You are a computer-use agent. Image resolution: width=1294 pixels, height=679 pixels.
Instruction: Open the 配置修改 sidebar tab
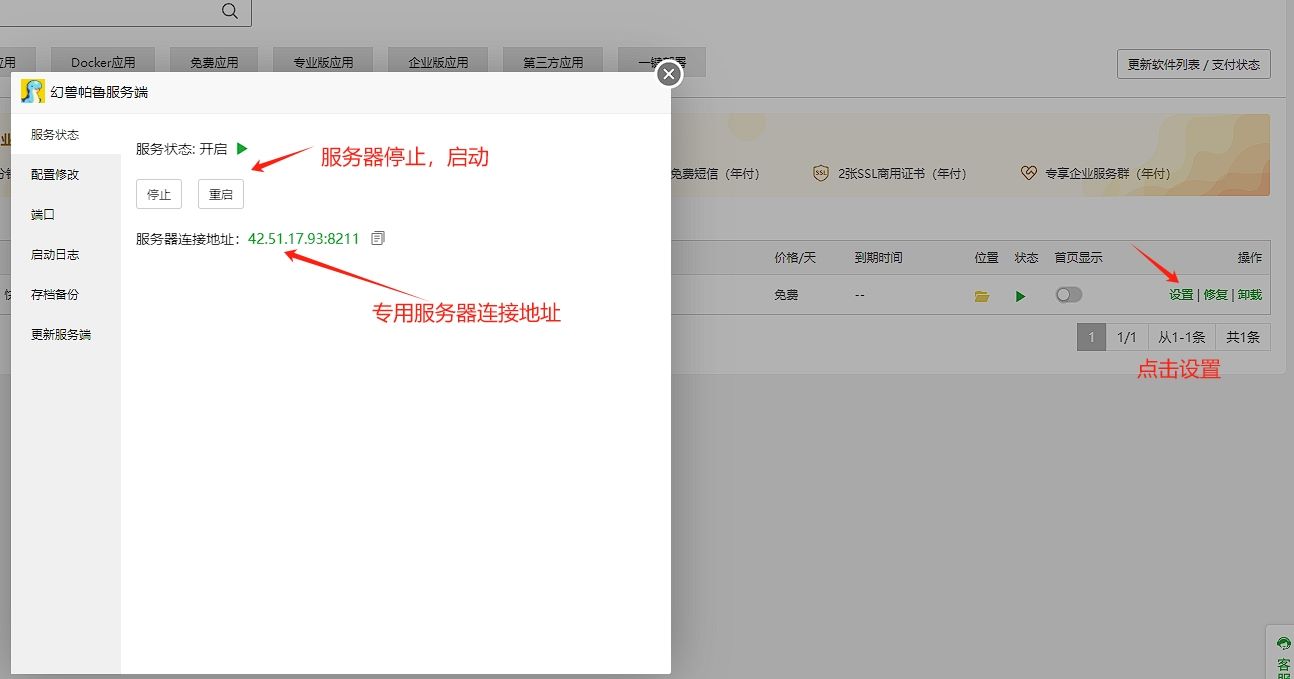(x=66, y=174)
